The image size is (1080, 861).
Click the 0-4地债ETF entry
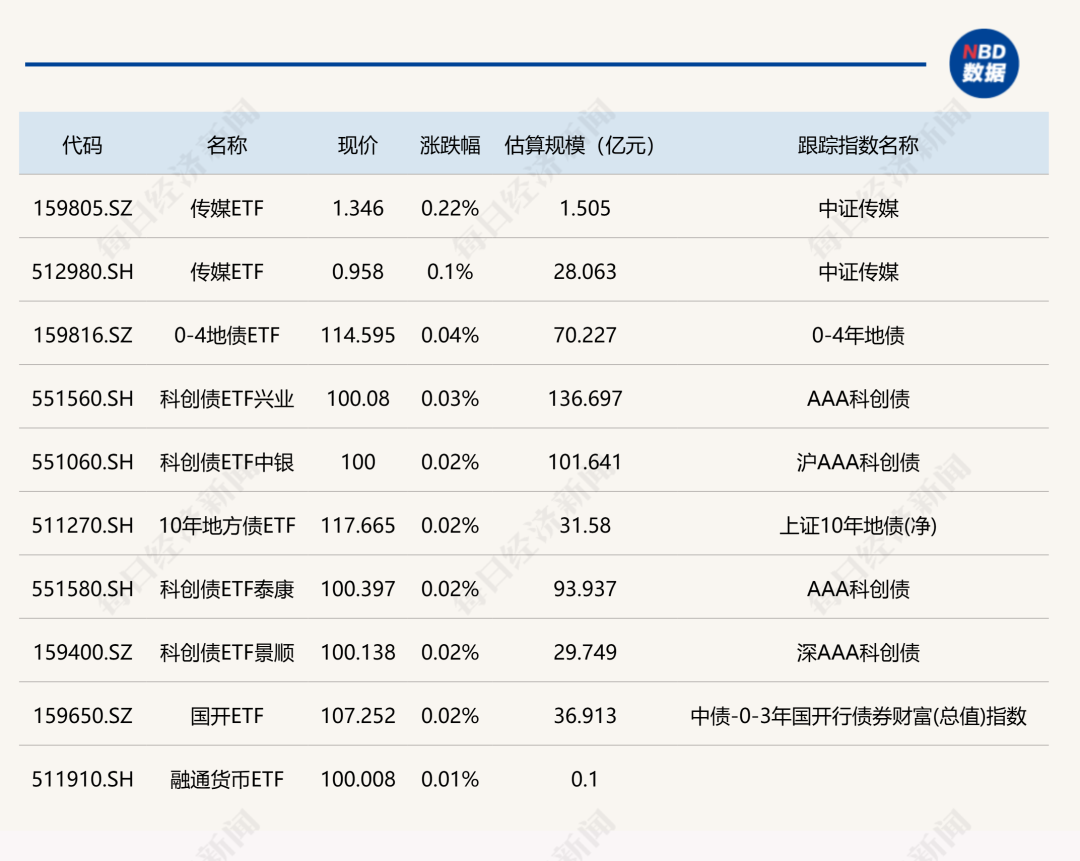click(x=228, y=335)
